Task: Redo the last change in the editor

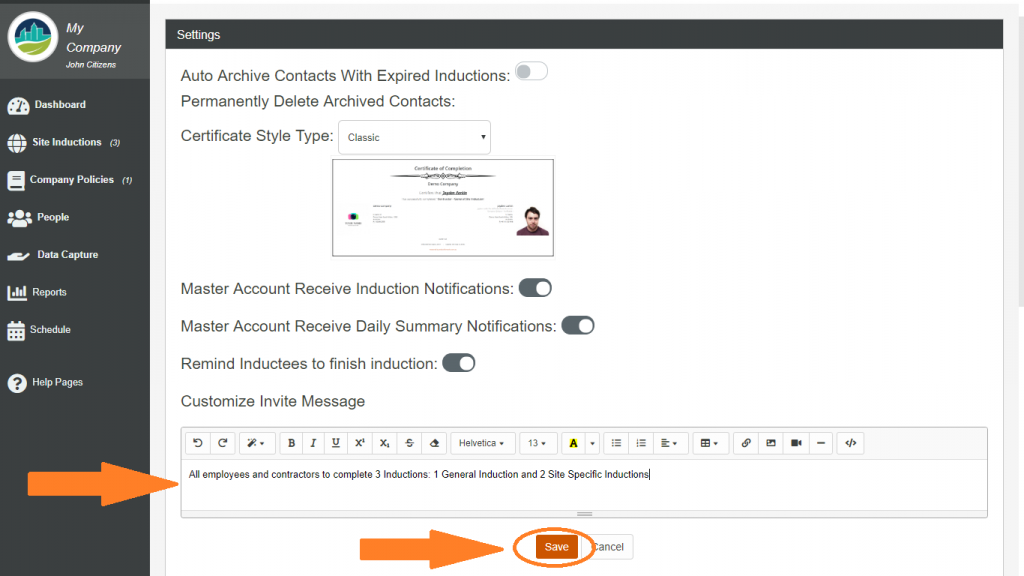Action: click(x=222, y=443)
